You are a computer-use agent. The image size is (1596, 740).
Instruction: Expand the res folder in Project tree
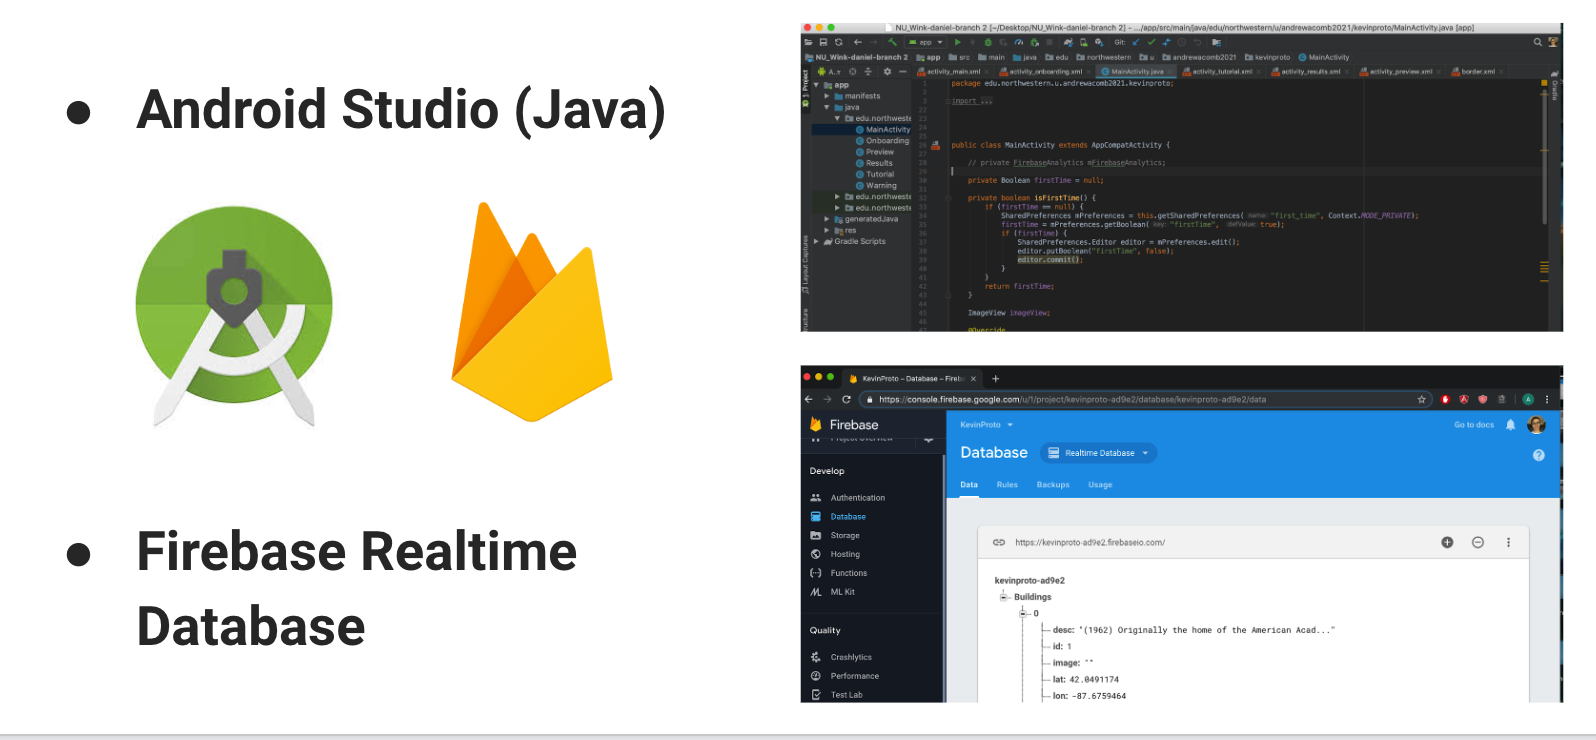pos(826,230)
